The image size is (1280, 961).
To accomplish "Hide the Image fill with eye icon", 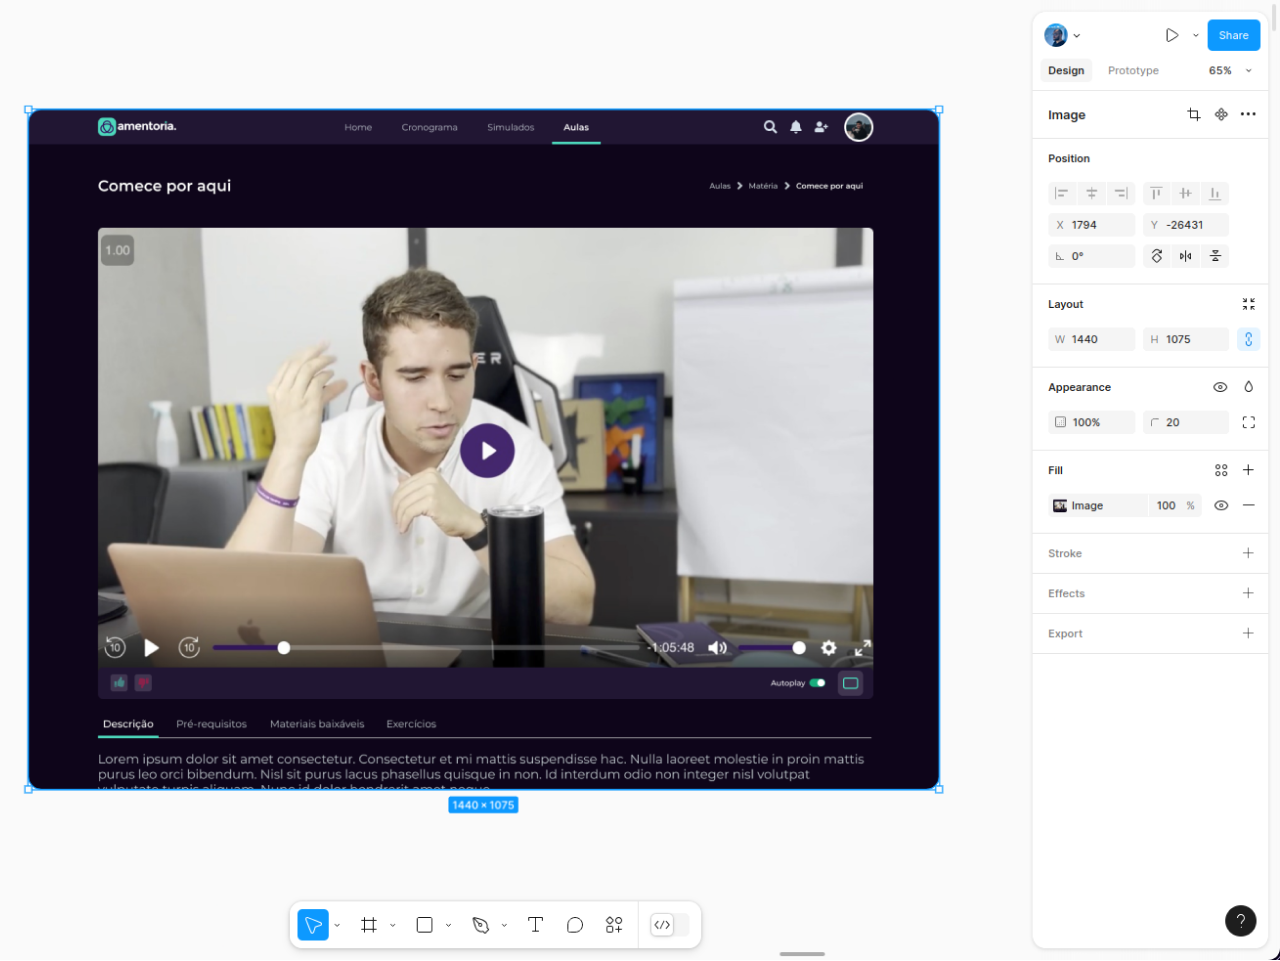I will [x=1220, y=506].
